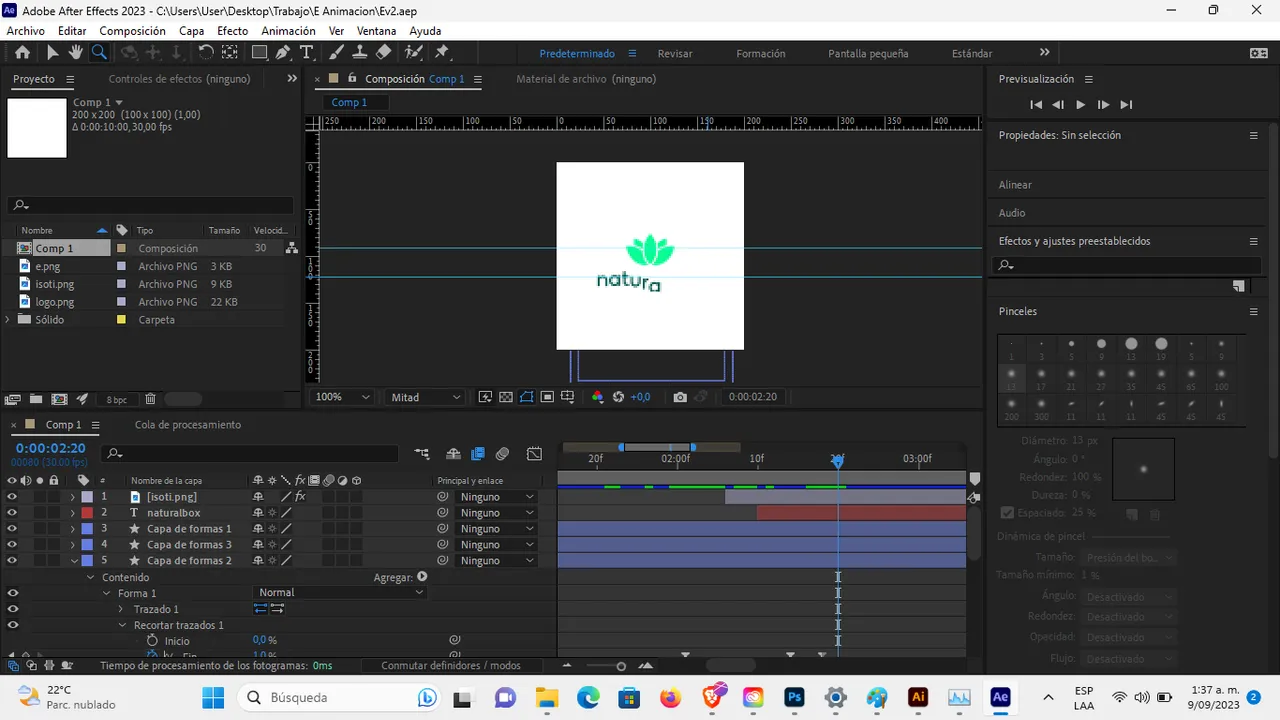
Task: Expand Sólido folder in Project panel
Action: point(9,320)
